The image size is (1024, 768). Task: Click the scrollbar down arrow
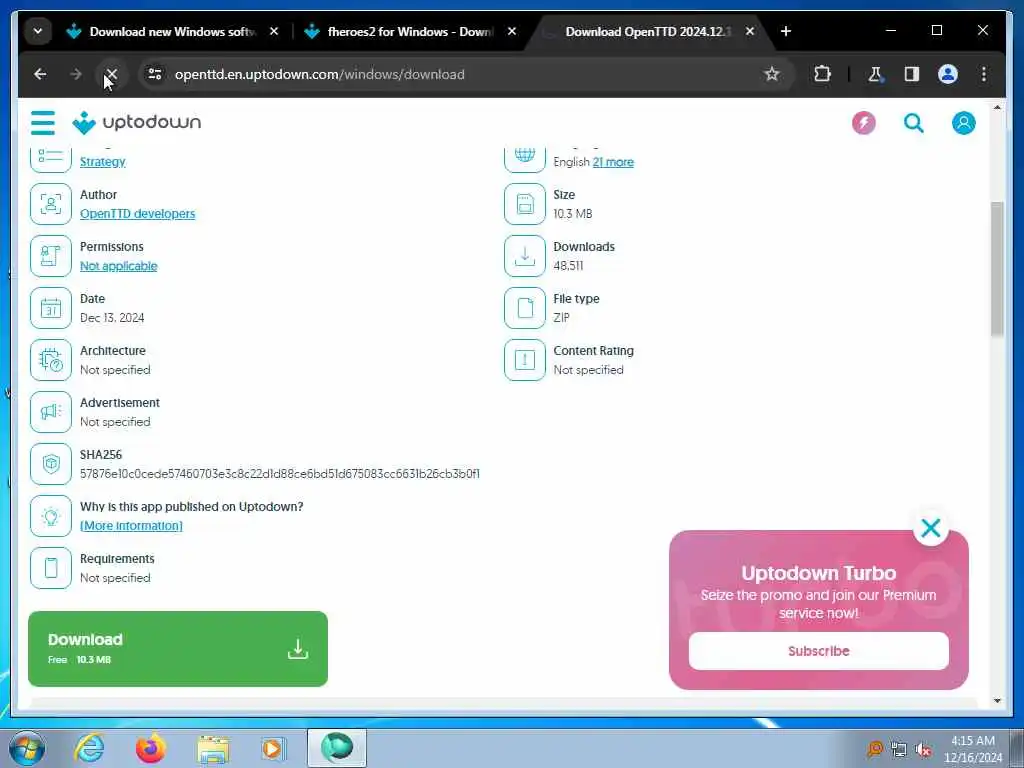click(x=997, y=701)
